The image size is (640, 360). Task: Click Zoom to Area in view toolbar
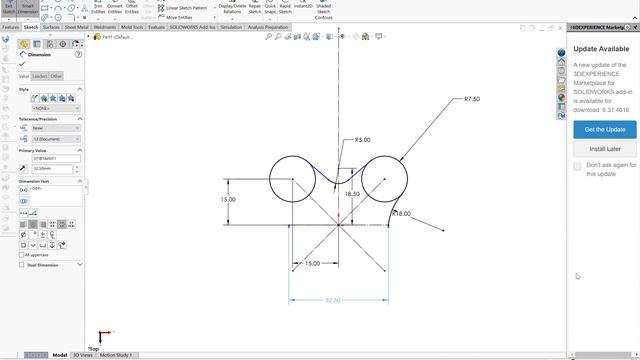click(x=278, y=37)
